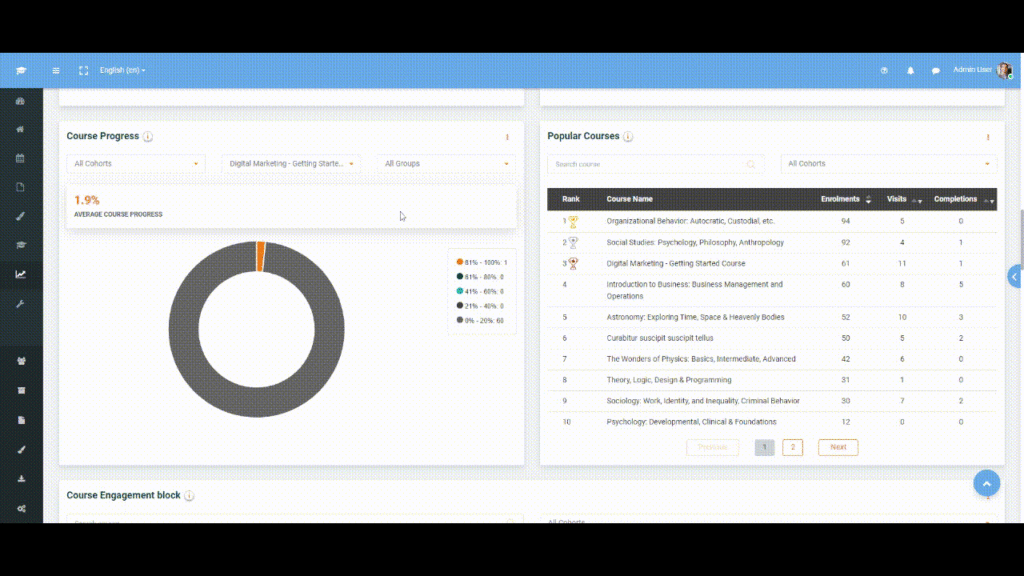Click the calendar icon in the sidebar

point(20,158)
